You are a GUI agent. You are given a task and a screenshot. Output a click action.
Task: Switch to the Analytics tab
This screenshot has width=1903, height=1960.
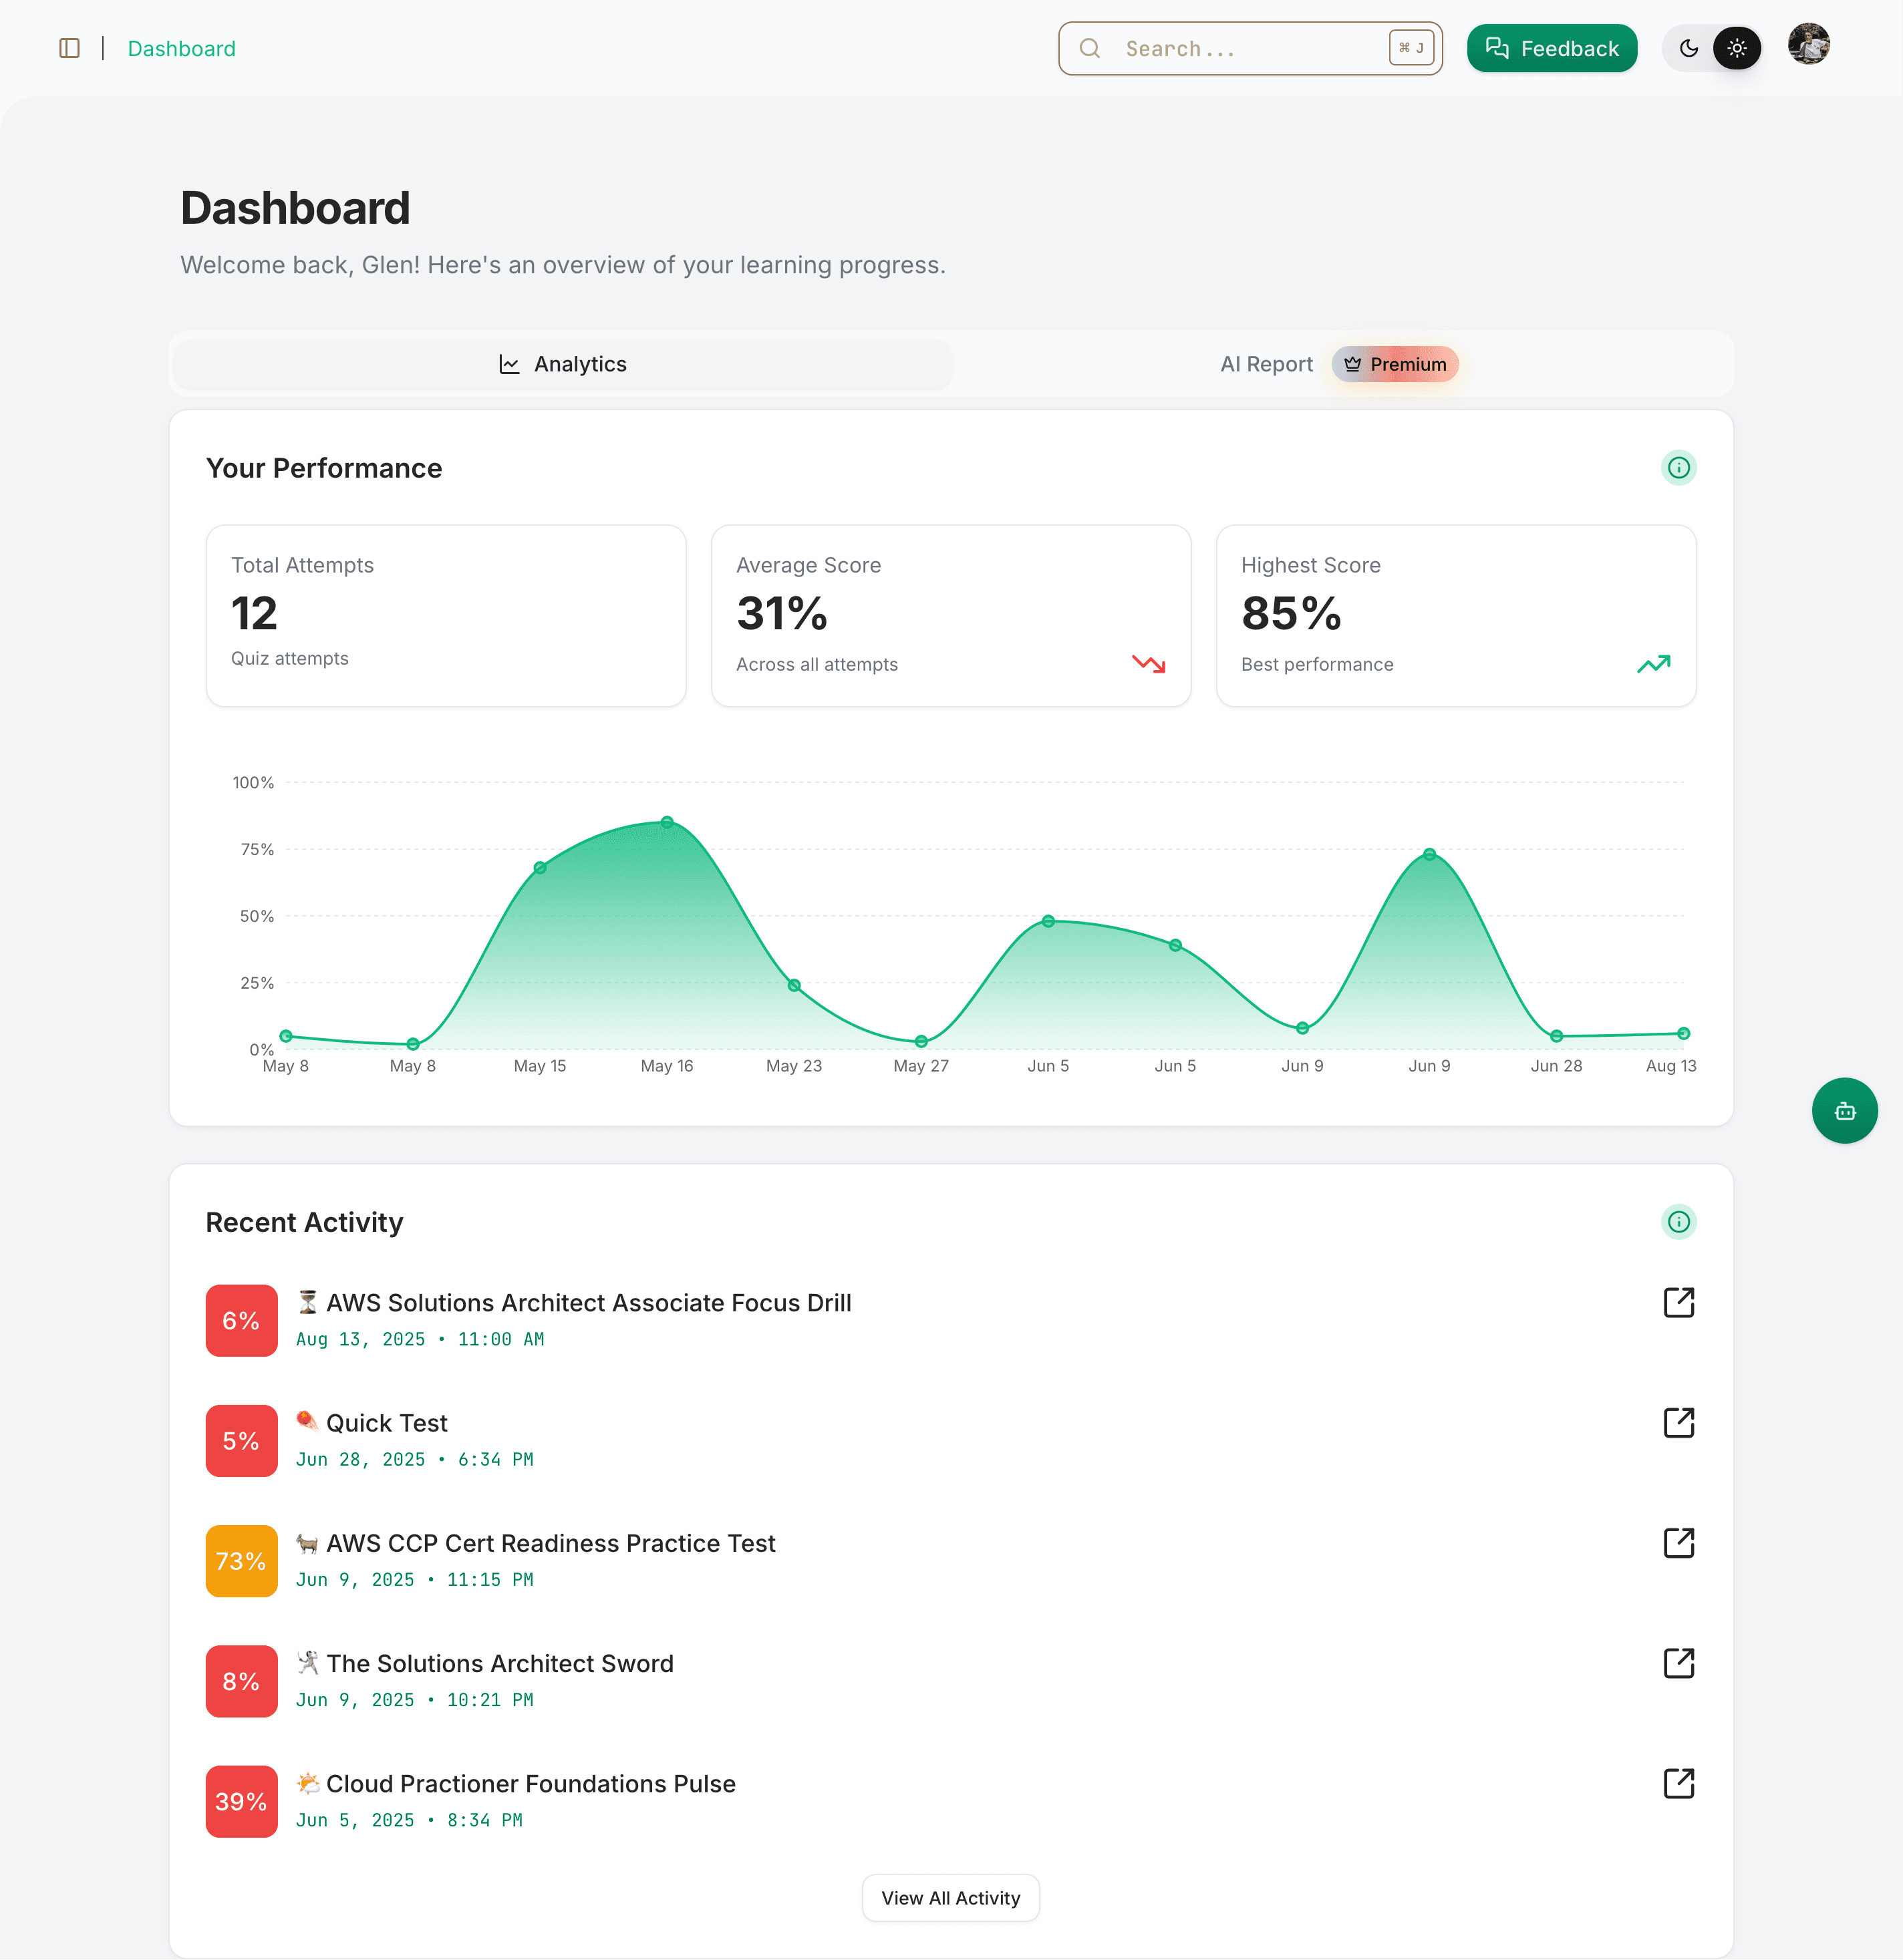562,364
